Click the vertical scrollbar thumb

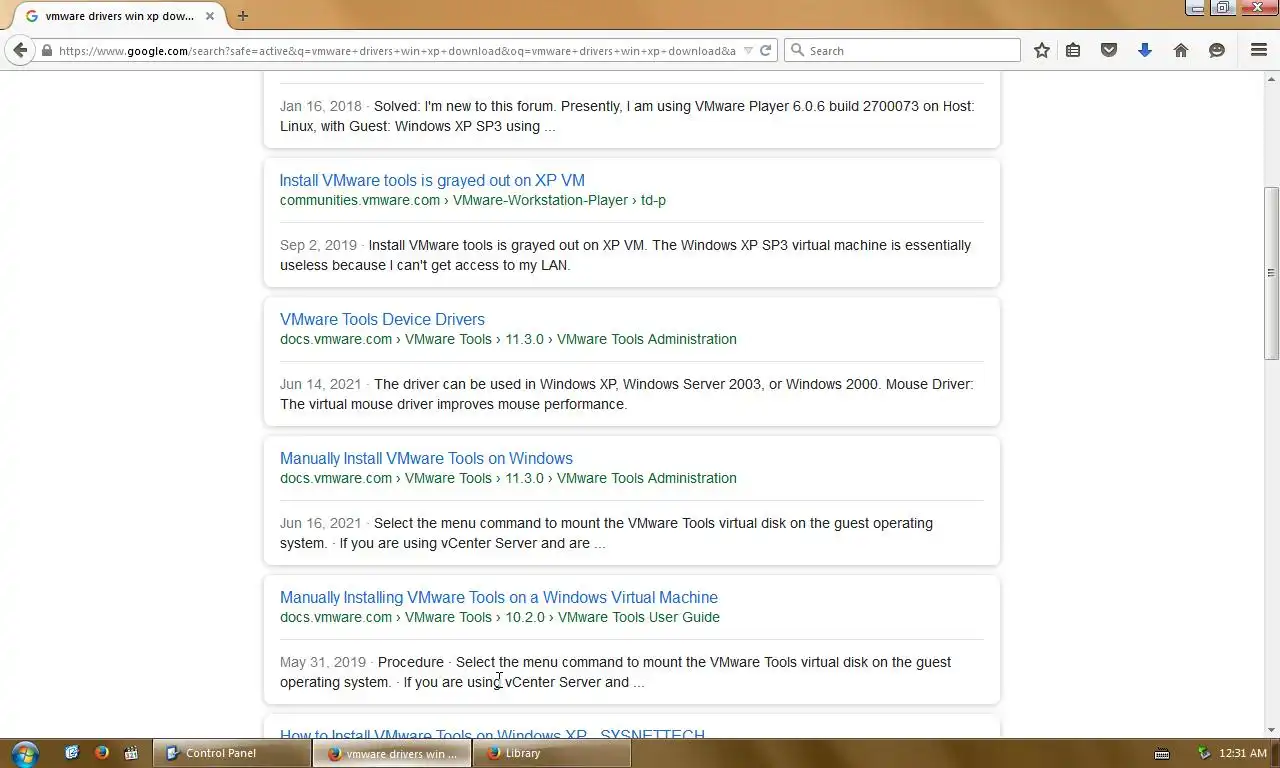[1271, 273]
